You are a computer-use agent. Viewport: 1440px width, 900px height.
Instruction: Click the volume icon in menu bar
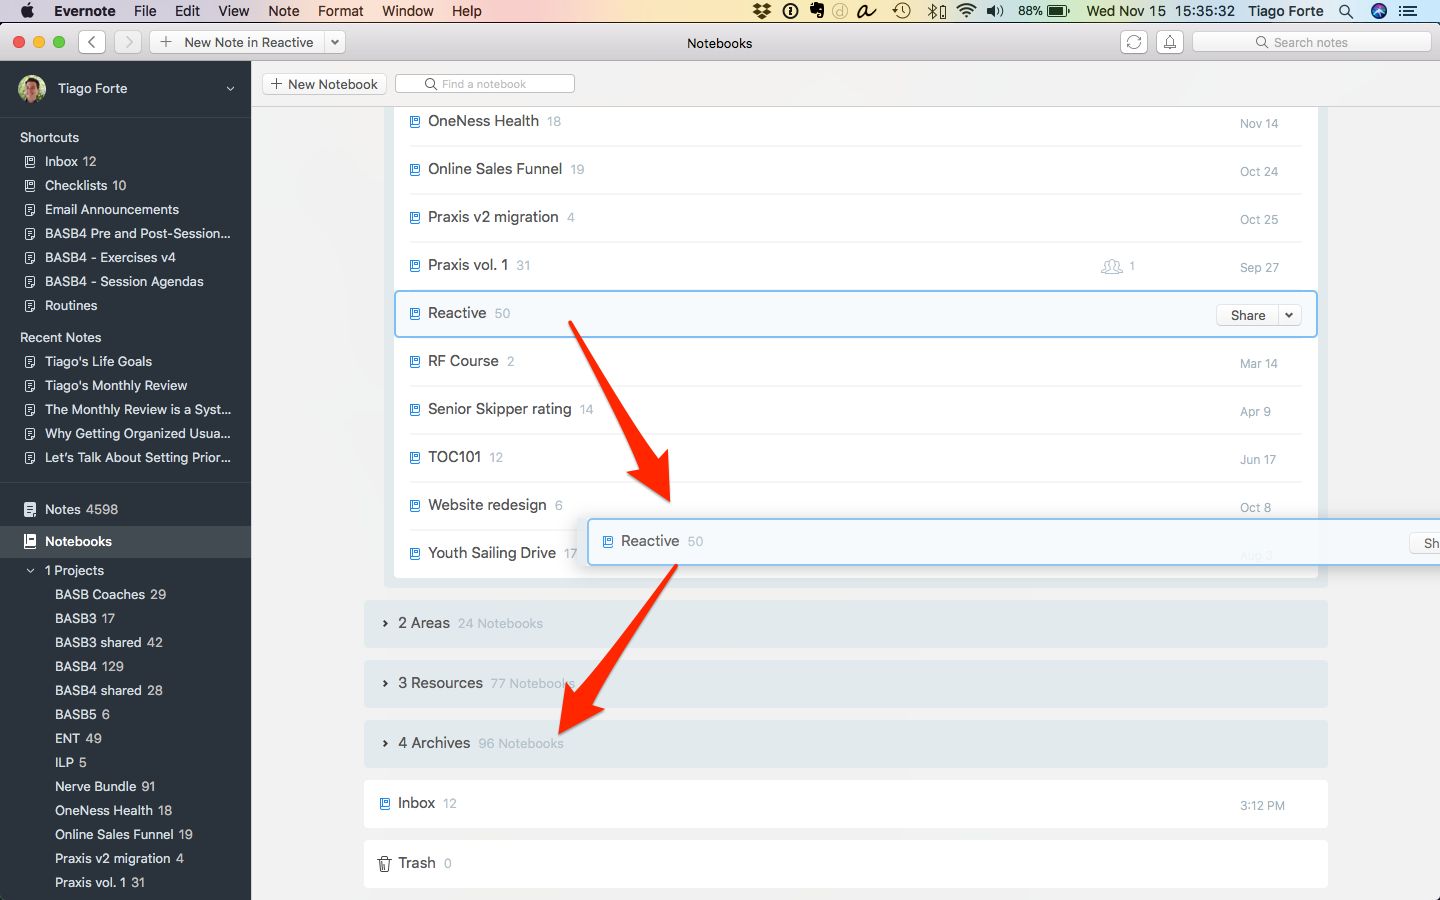[995, 11]
